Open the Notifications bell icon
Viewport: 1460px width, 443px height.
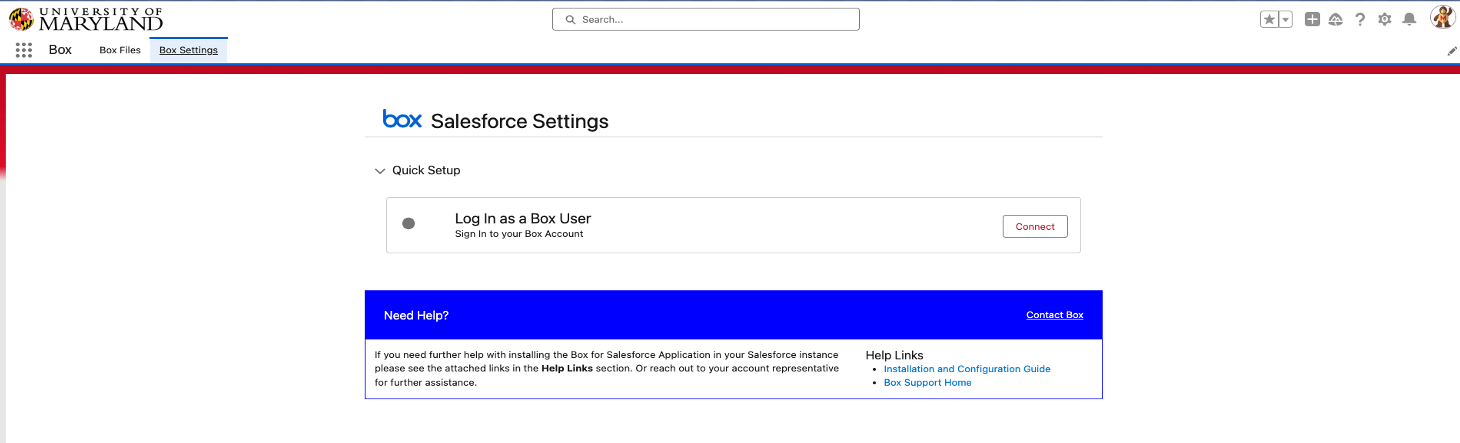pyautogui.click(x=1409, y=19)
